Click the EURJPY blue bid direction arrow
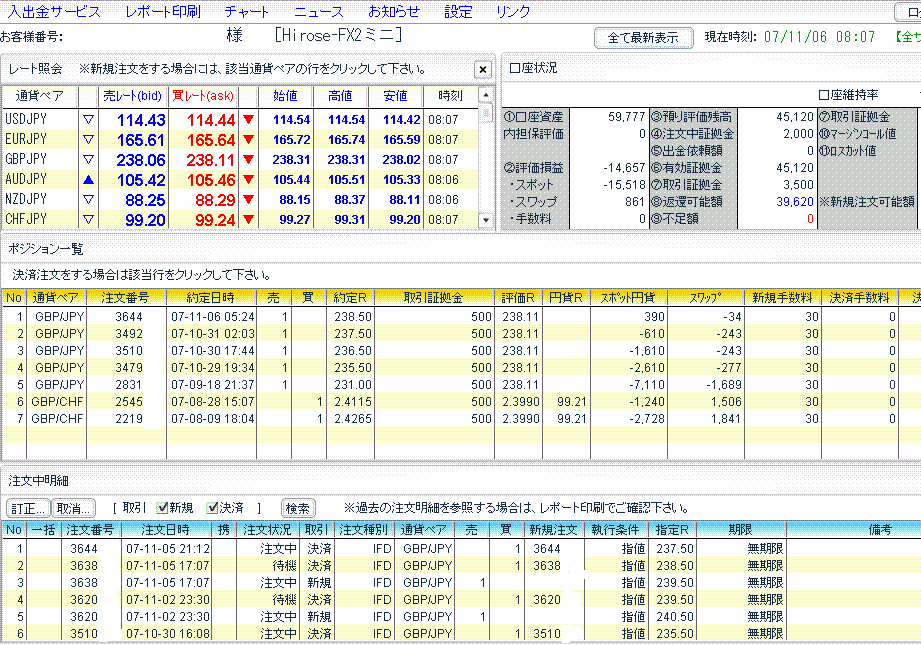This screenshot has height=645, width=921. pyautogui.click(x=89, y=139)
